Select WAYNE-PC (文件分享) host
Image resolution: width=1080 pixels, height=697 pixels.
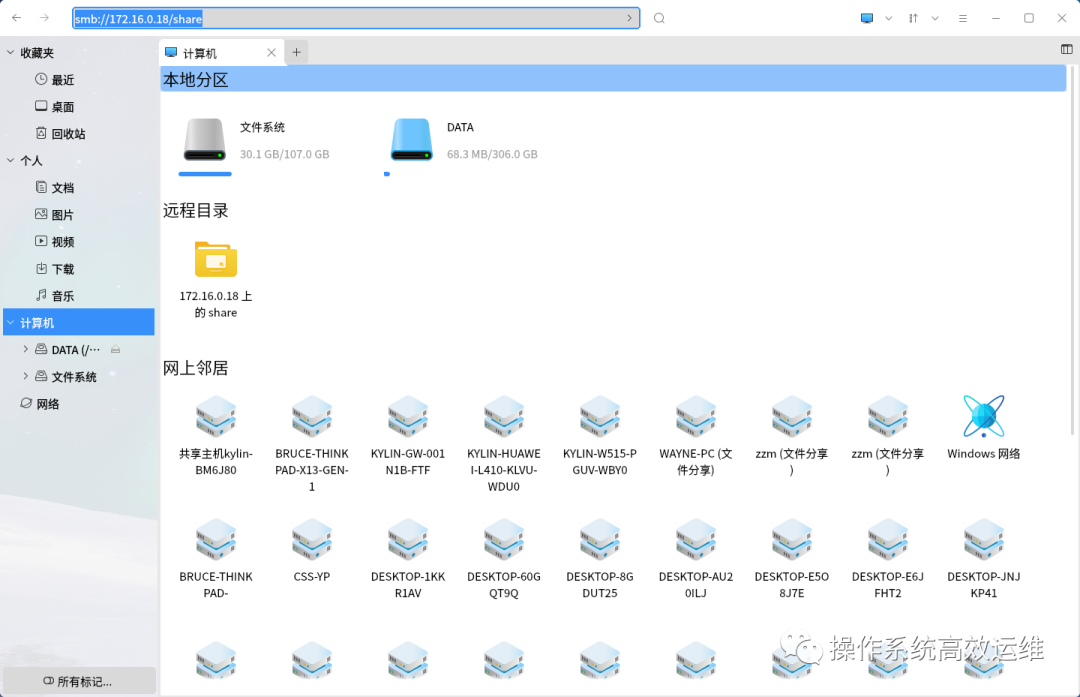(x=696, y=435)
